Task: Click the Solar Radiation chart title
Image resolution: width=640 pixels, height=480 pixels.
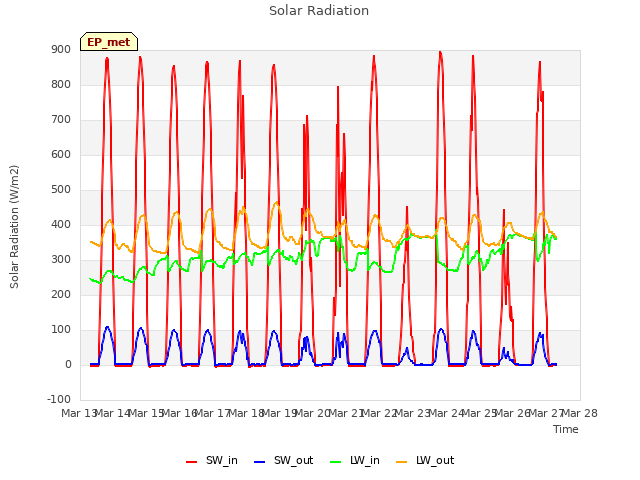Action: pos(319,11)
